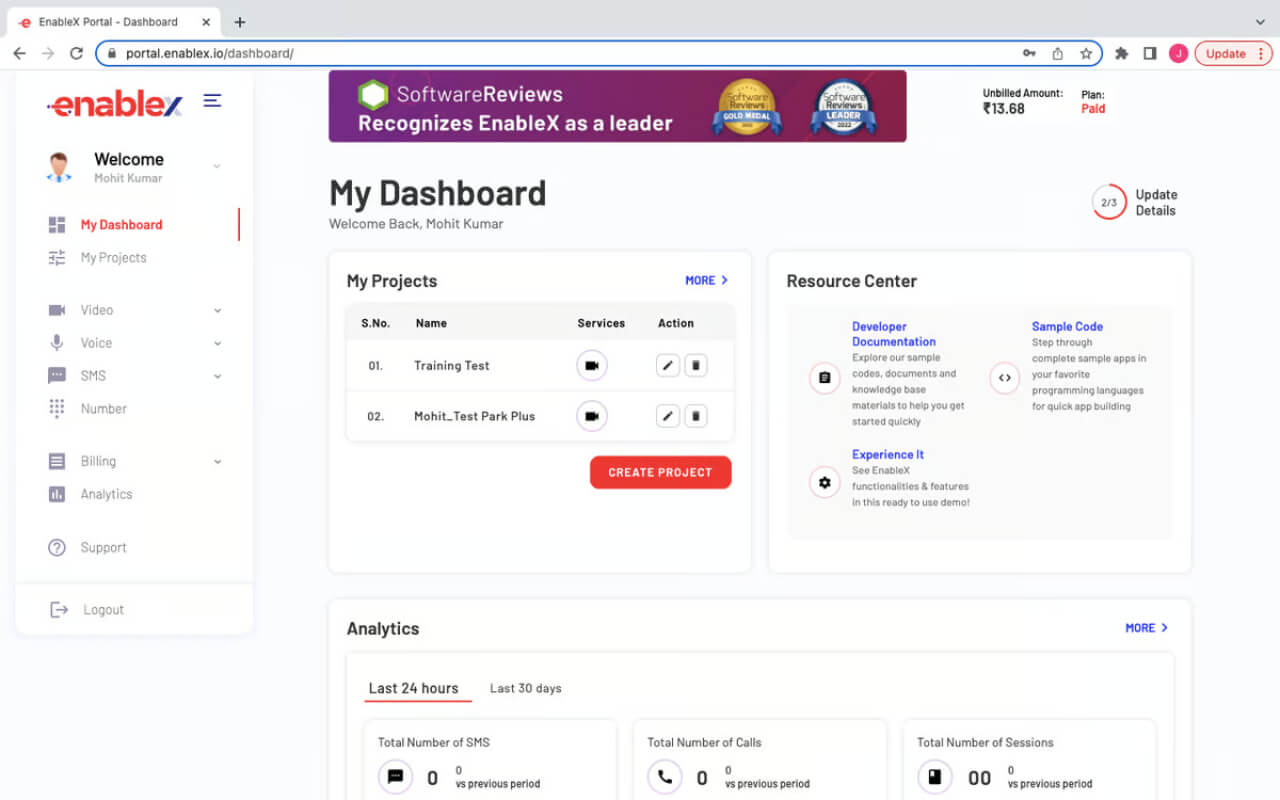The image size is (1280, 800).
Task: Open the browser tab list chevron
Action: (x=1260, y=22)
